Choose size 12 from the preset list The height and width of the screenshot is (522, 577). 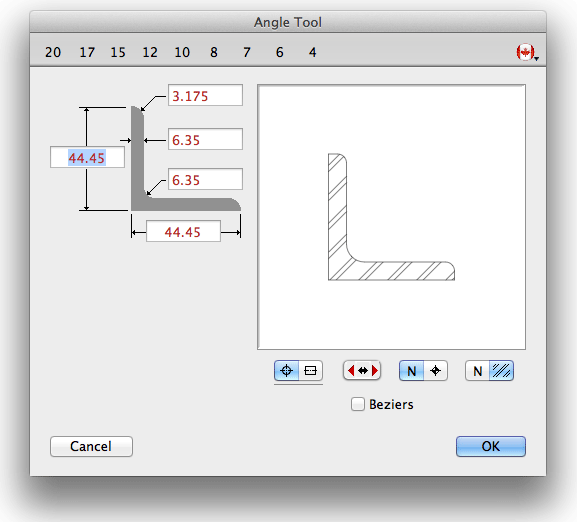150,52
